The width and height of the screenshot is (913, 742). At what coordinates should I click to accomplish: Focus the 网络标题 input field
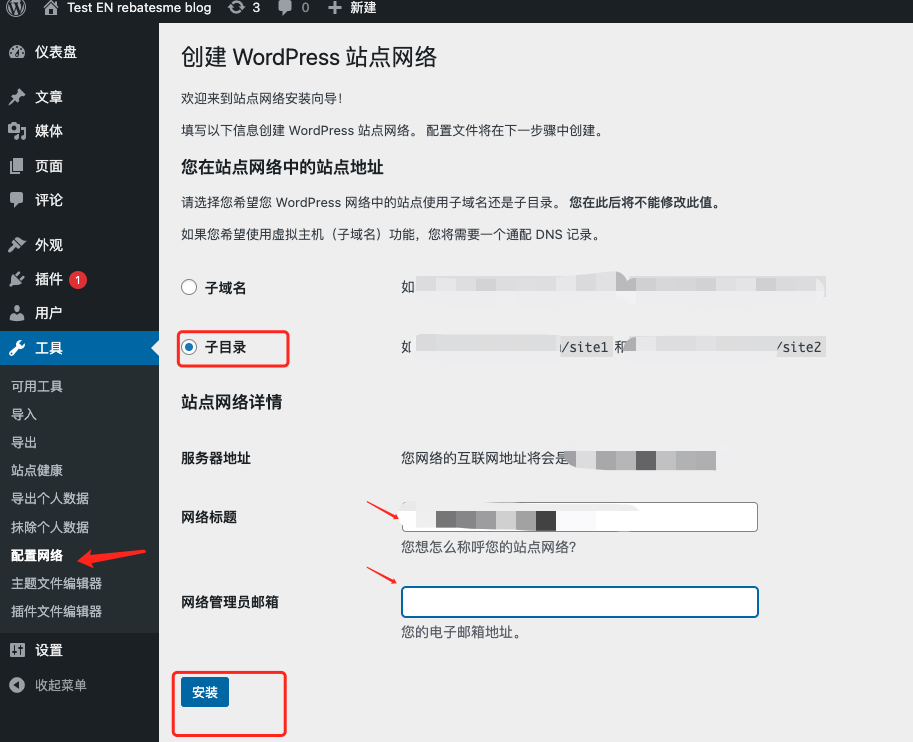[x=579, y=517]
